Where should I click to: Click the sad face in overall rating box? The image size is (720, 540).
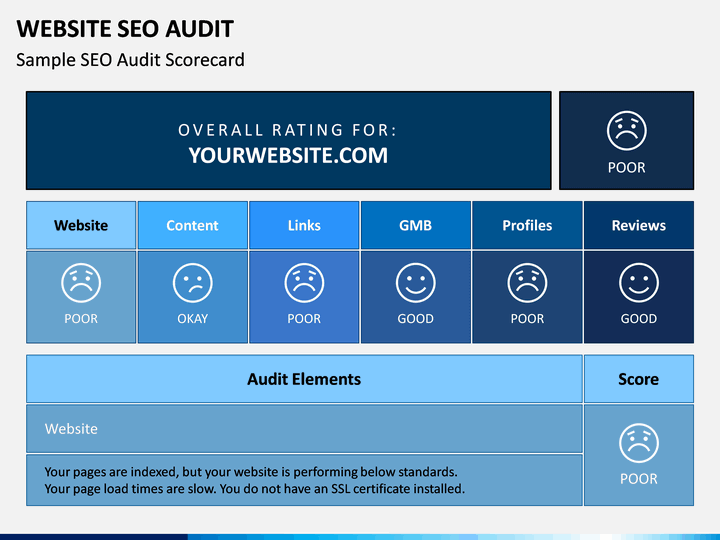626,130
